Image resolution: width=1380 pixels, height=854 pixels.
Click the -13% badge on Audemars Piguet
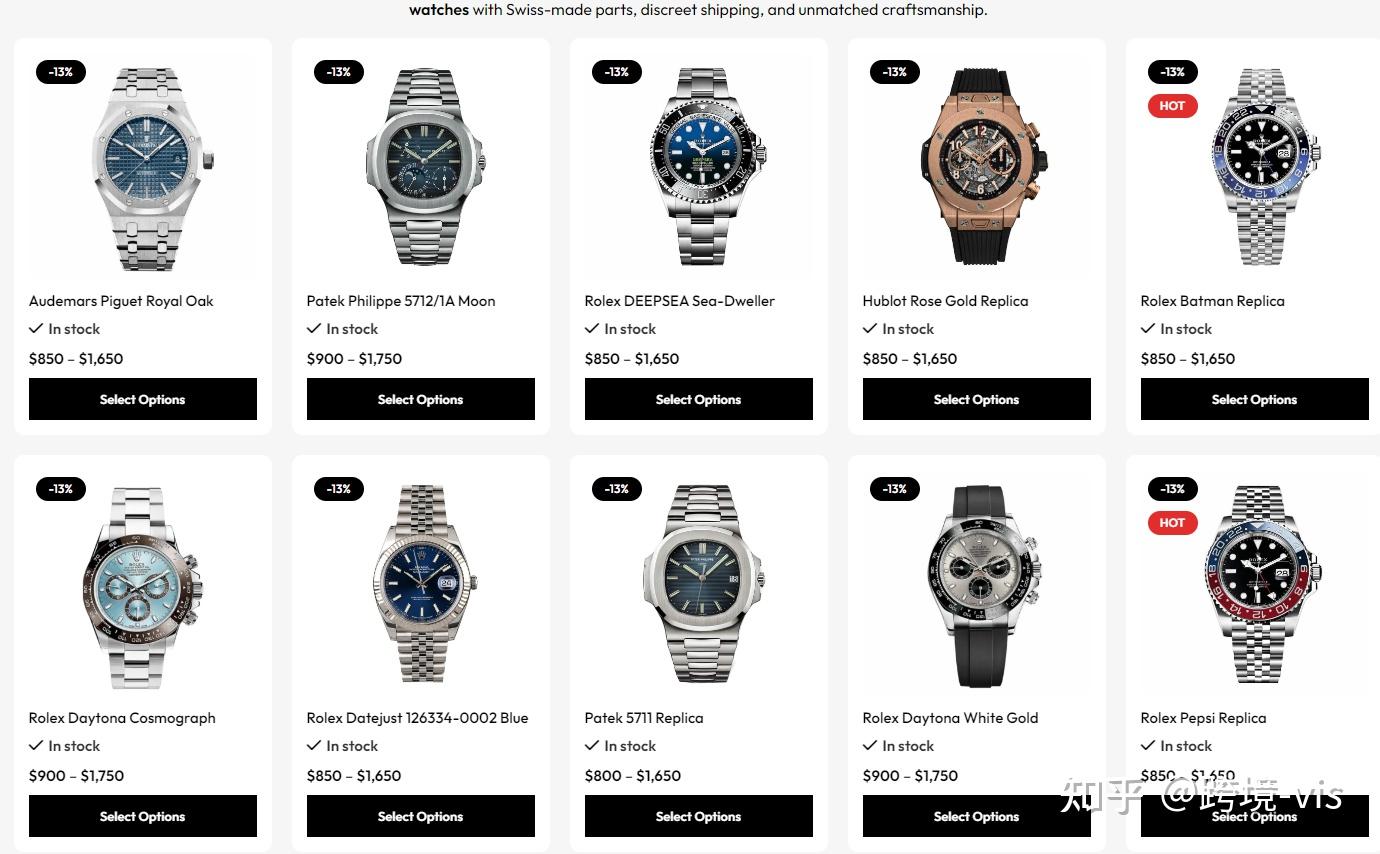click(61, 72)
